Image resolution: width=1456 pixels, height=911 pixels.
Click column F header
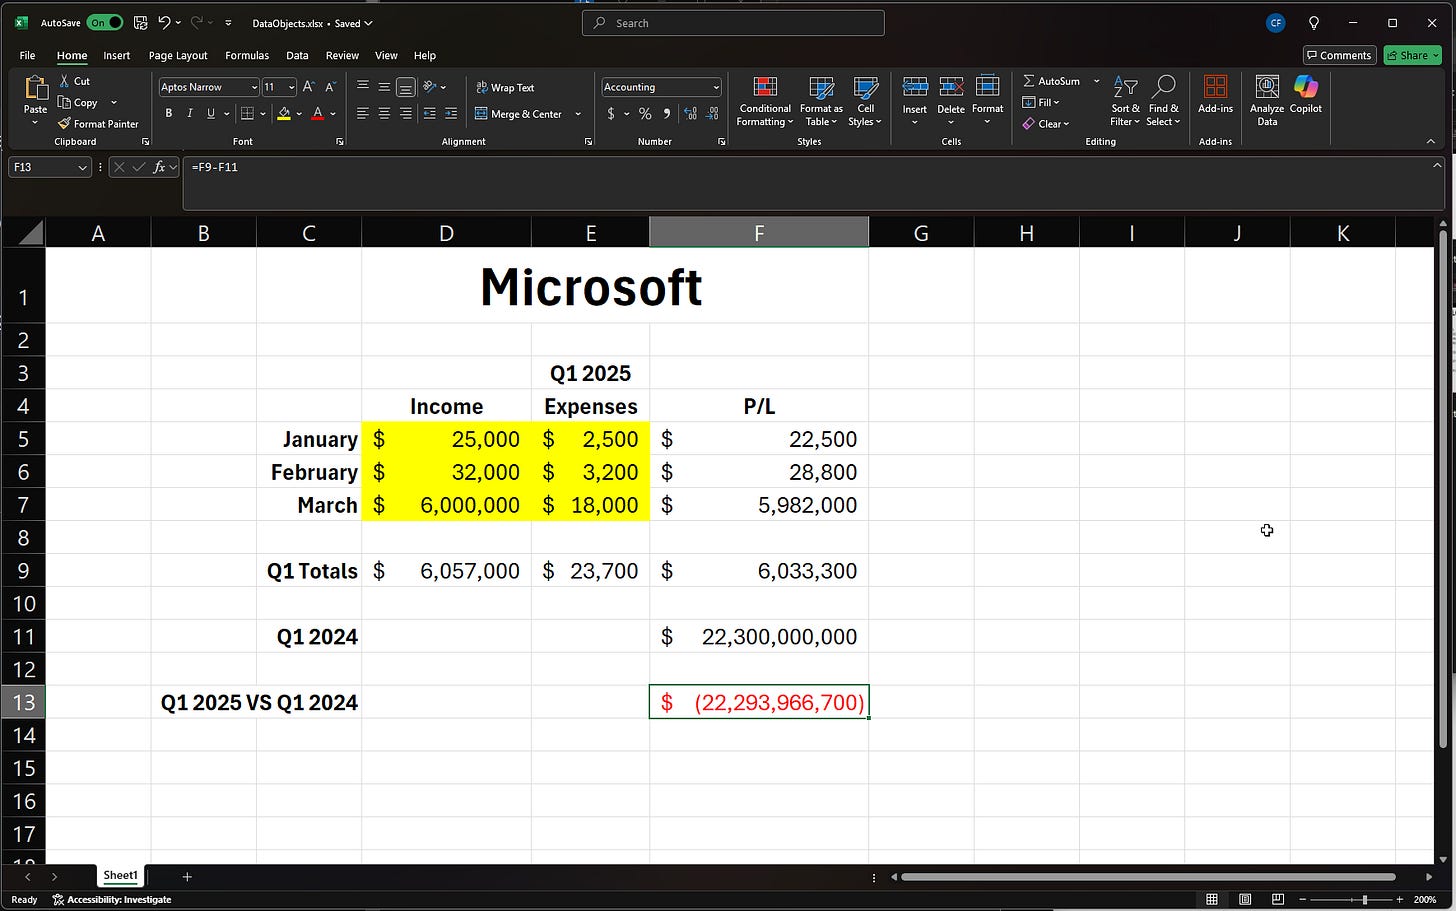759,233
